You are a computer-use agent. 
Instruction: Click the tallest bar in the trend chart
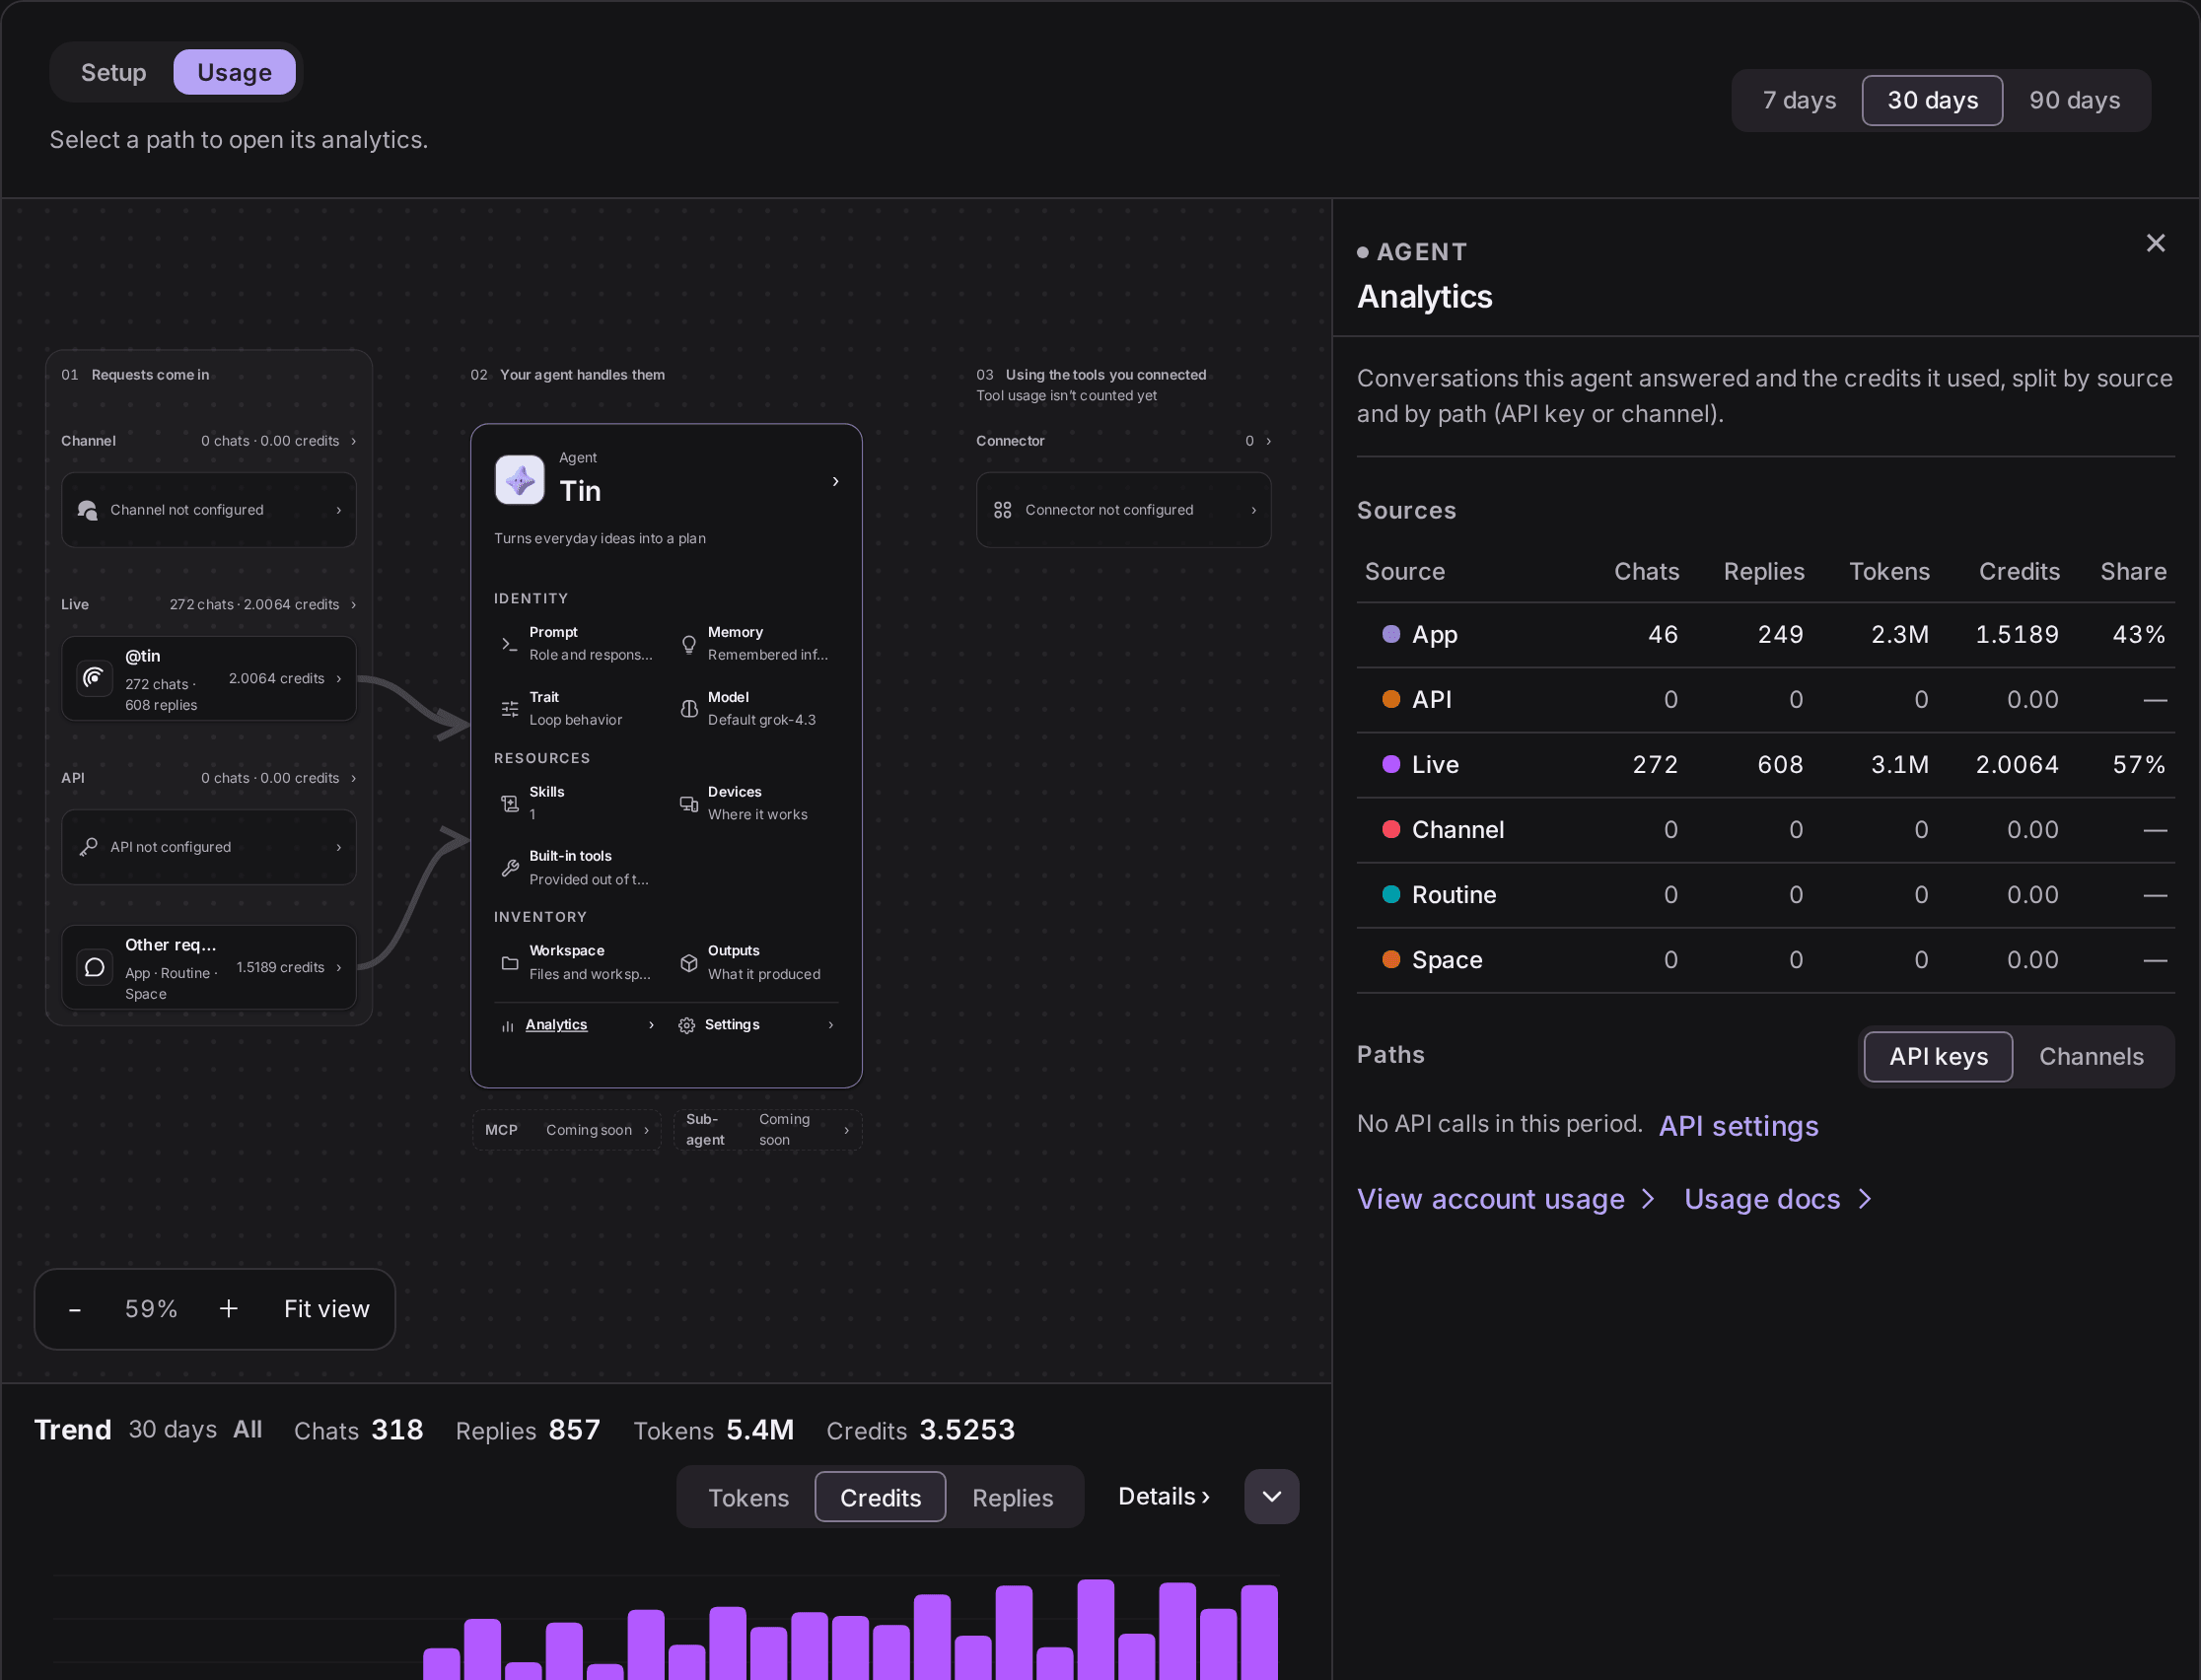point(1095,1629)
